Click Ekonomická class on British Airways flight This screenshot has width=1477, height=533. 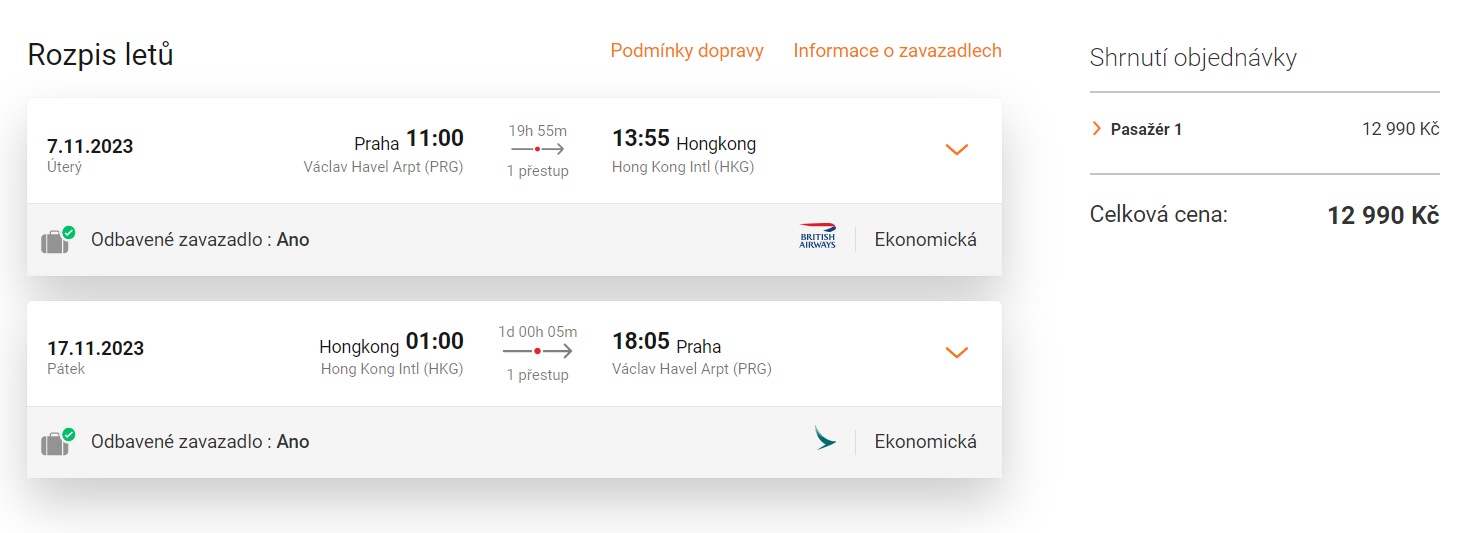pyautogui.click(x=925, y=240)
